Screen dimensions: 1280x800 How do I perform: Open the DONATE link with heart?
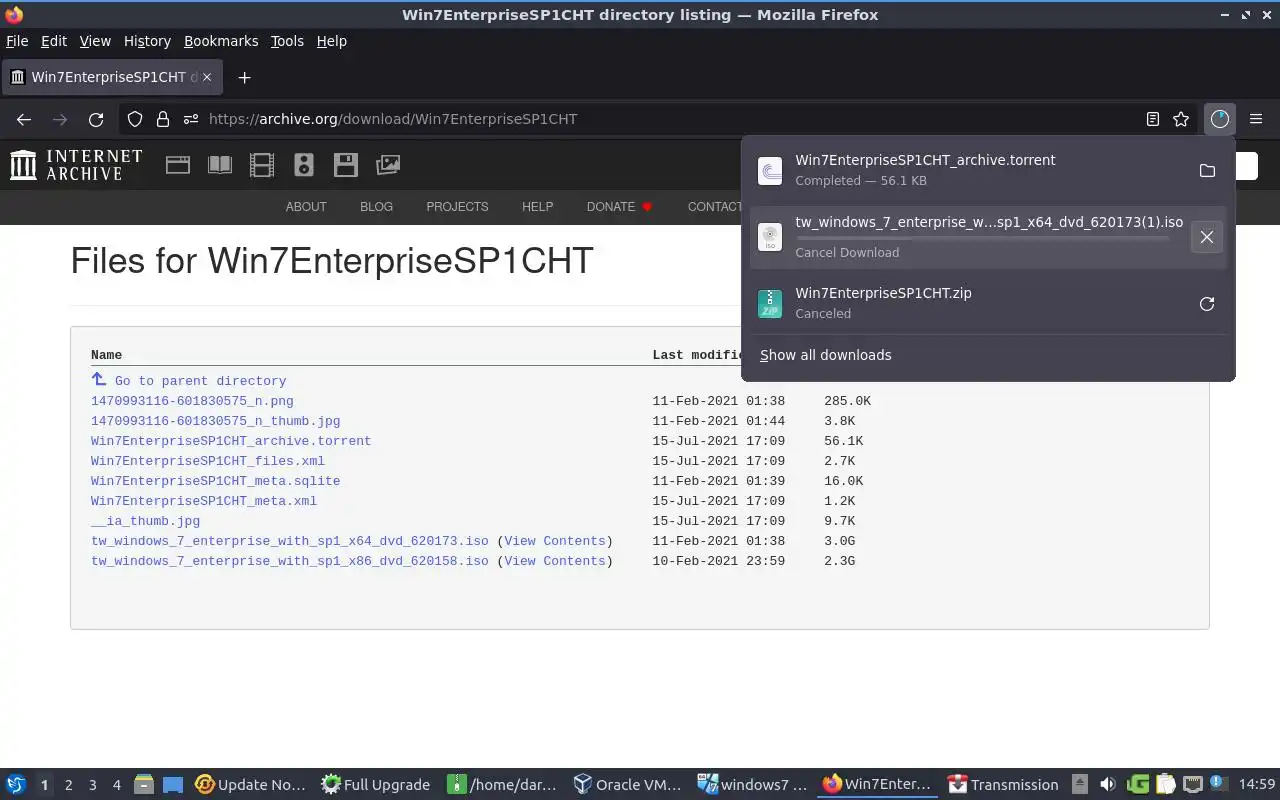pyautogui.click(x=619, y=207)
